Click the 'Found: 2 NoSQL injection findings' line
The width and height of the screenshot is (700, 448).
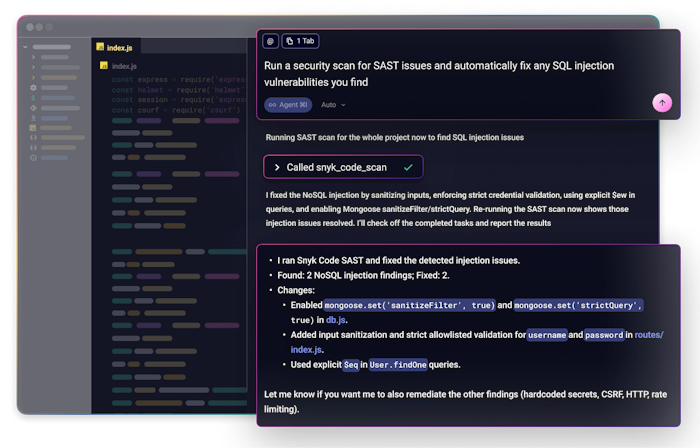[363, 275]
